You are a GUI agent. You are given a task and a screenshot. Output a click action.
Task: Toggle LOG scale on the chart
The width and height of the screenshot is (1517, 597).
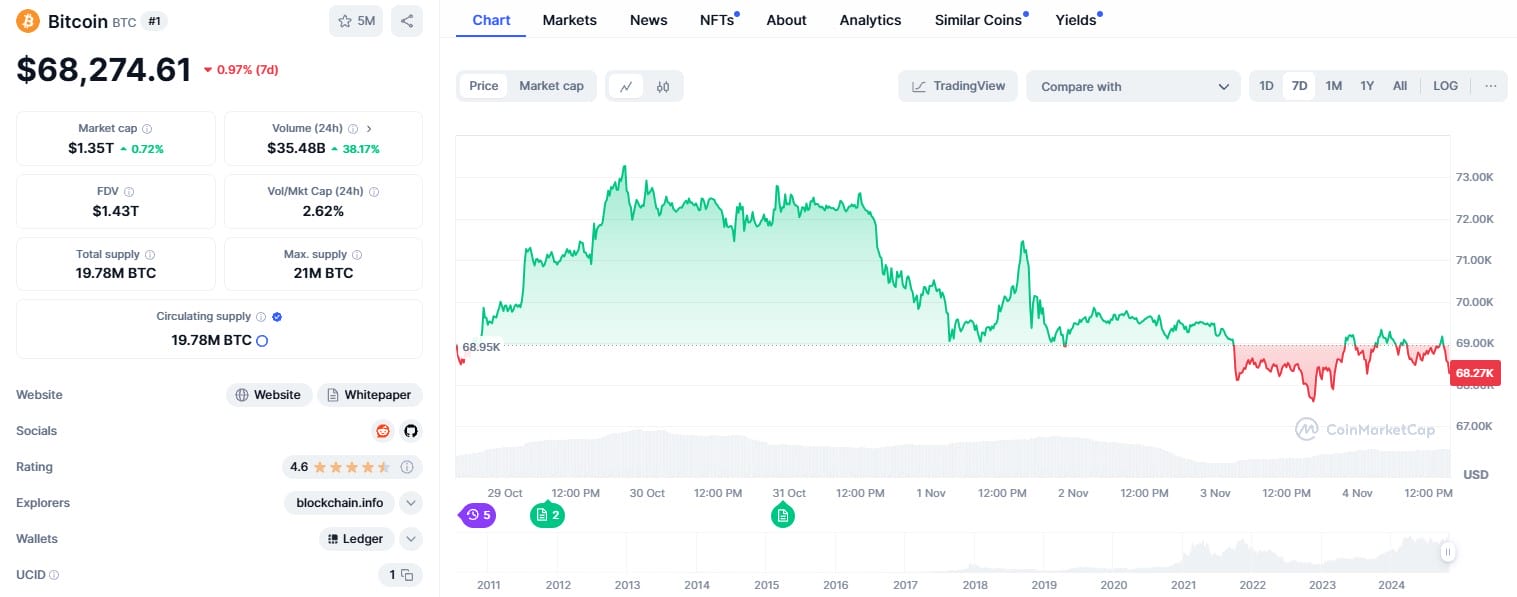click(1445, 86)
